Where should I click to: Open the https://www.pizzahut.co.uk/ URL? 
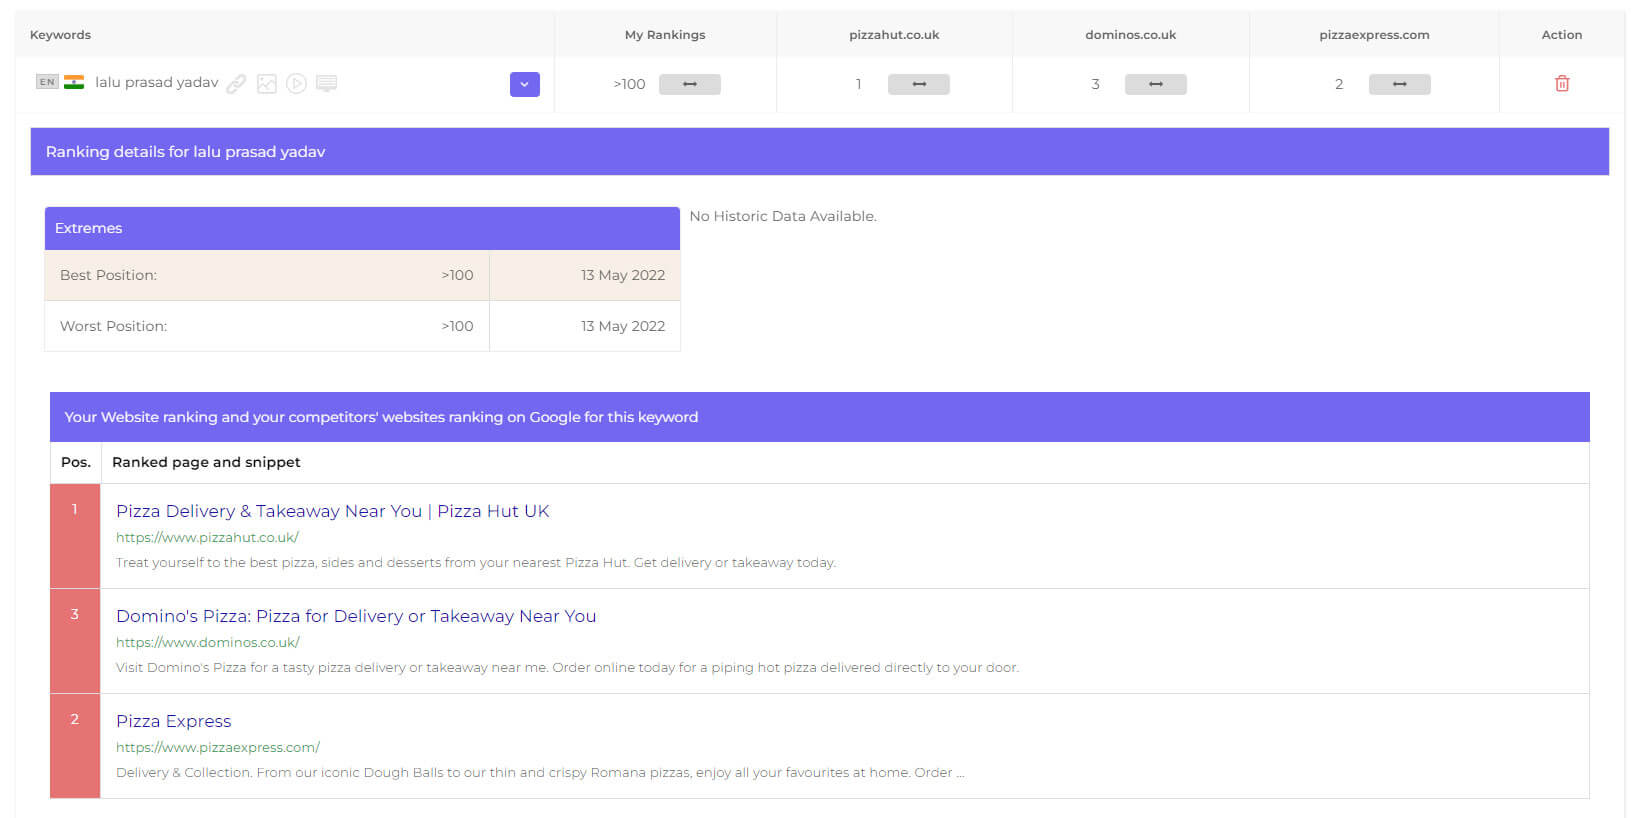tap(207, 537)
